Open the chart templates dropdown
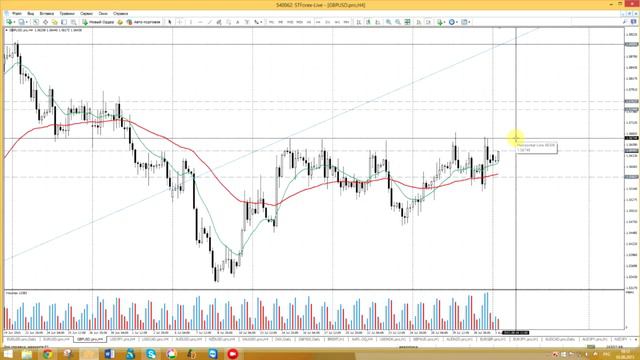640x360 pixels. (x=466, y=22)
